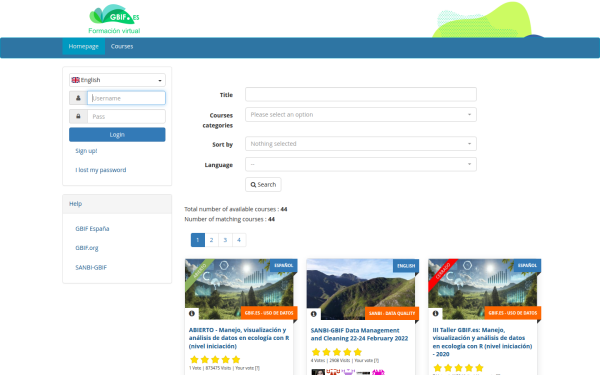Click the info icon on SANBI-GBIF course card
This screenshot has width=600, height=375.
point(313,314)
